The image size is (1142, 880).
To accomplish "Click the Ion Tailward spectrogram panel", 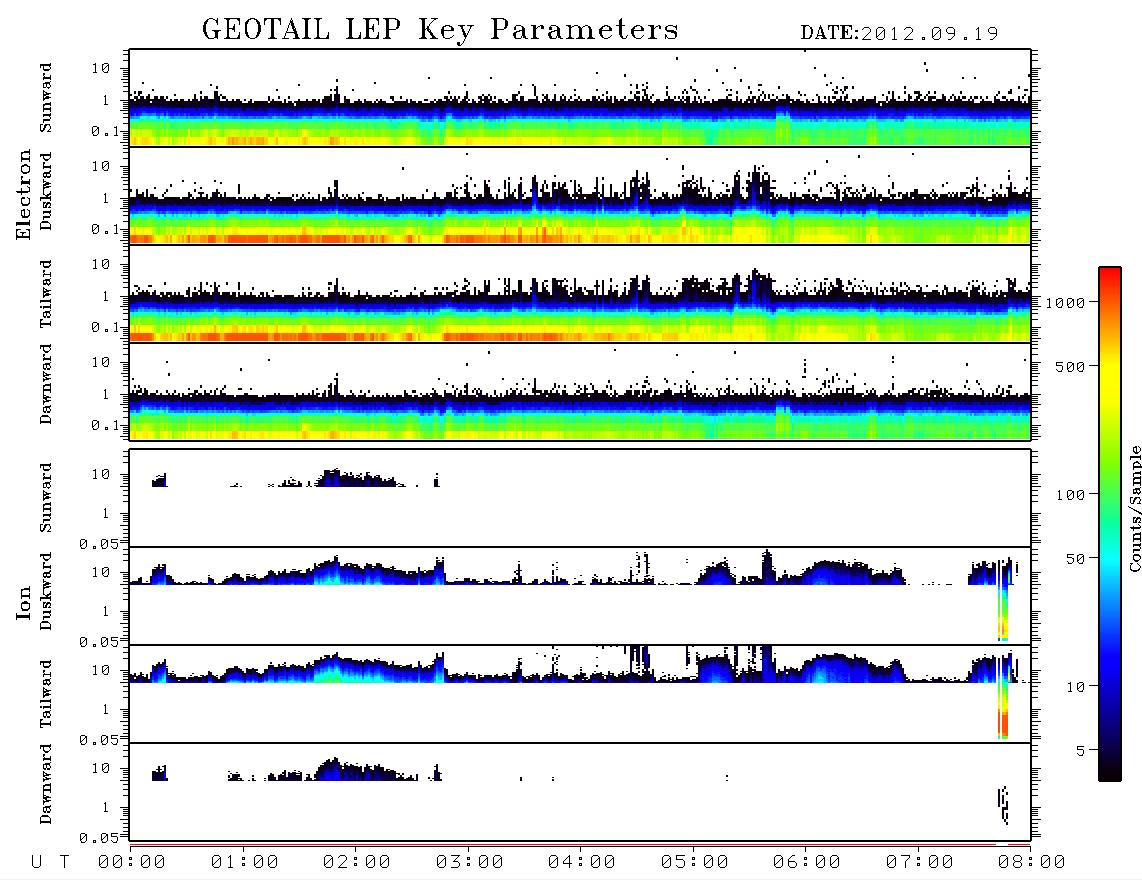I will [x=580, y=694].
